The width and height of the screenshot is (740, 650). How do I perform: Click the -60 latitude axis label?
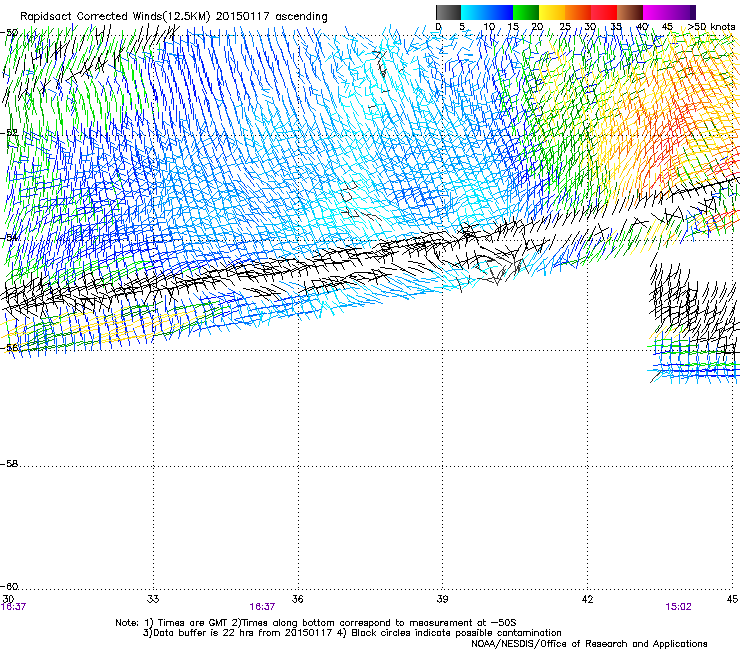pyautogui.click(x=9, y=586)
